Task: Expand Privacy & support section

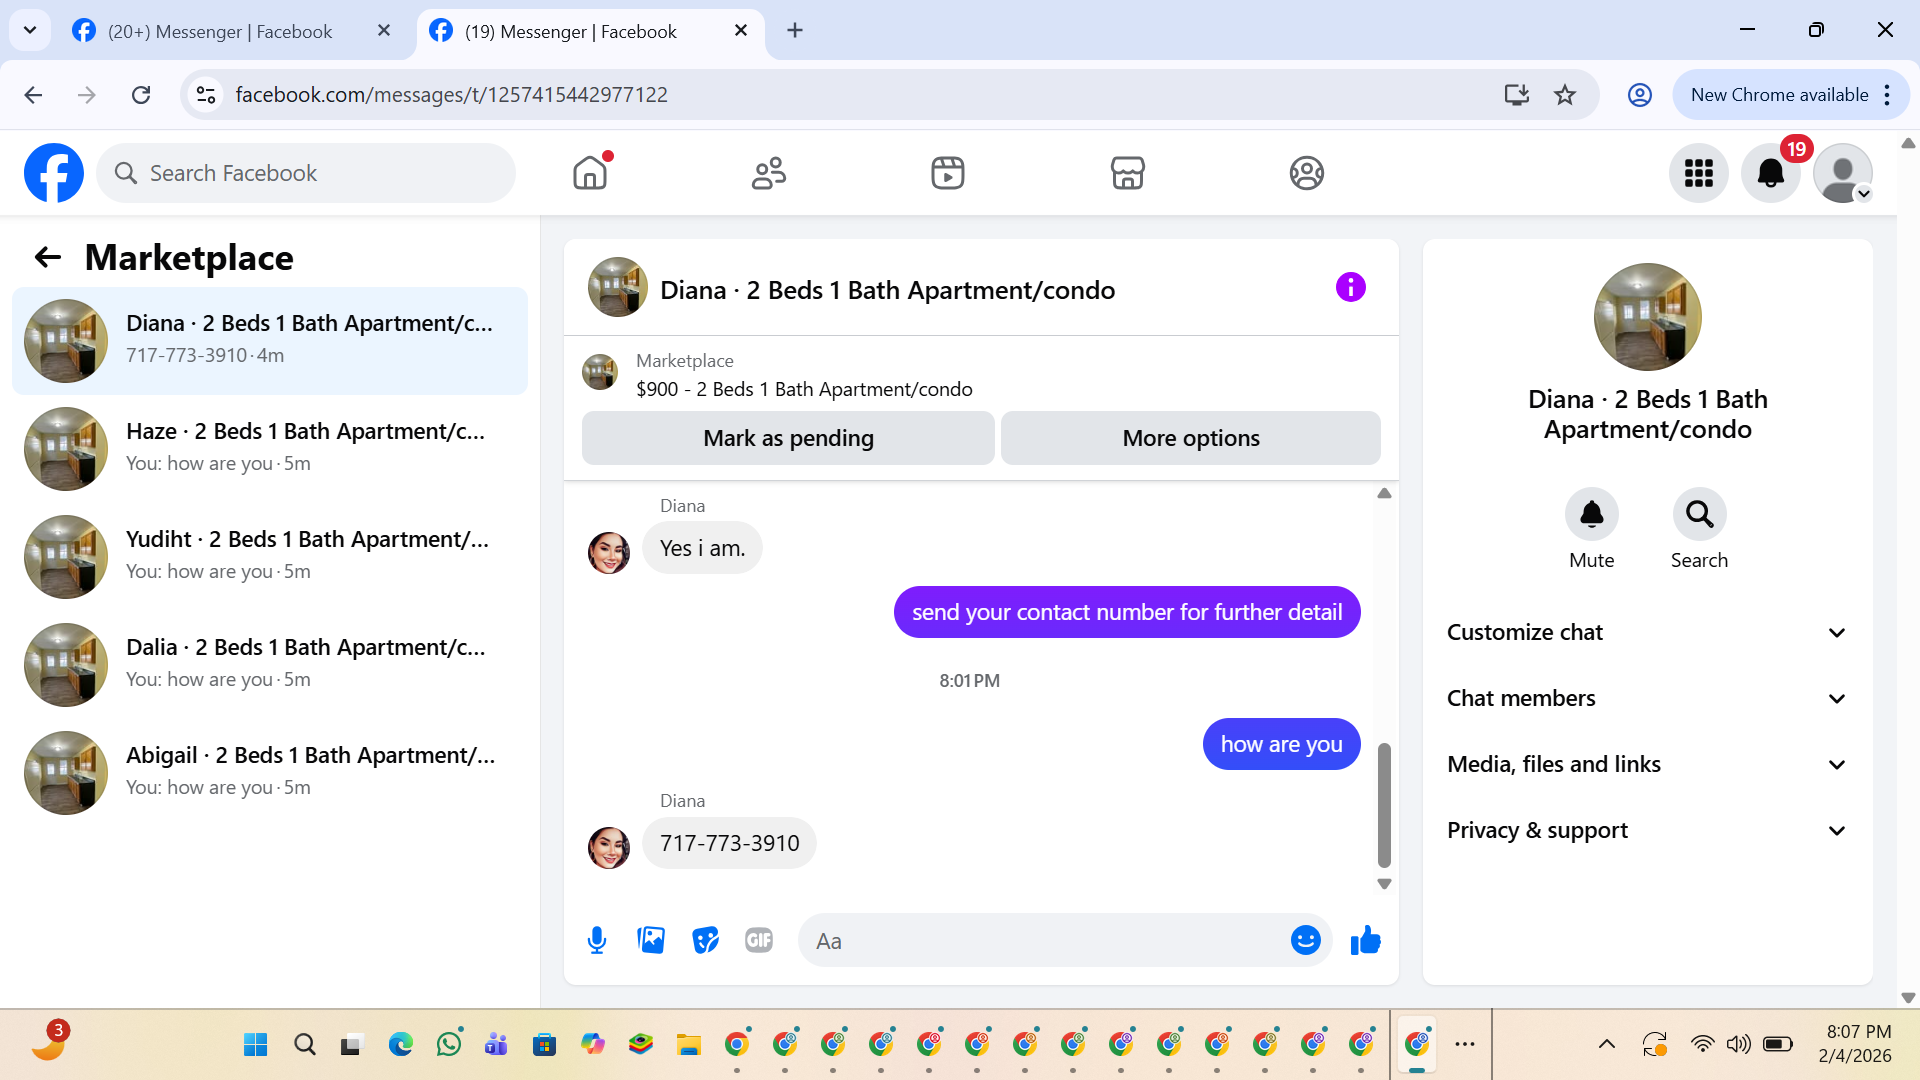Action: coord(1647,830)
